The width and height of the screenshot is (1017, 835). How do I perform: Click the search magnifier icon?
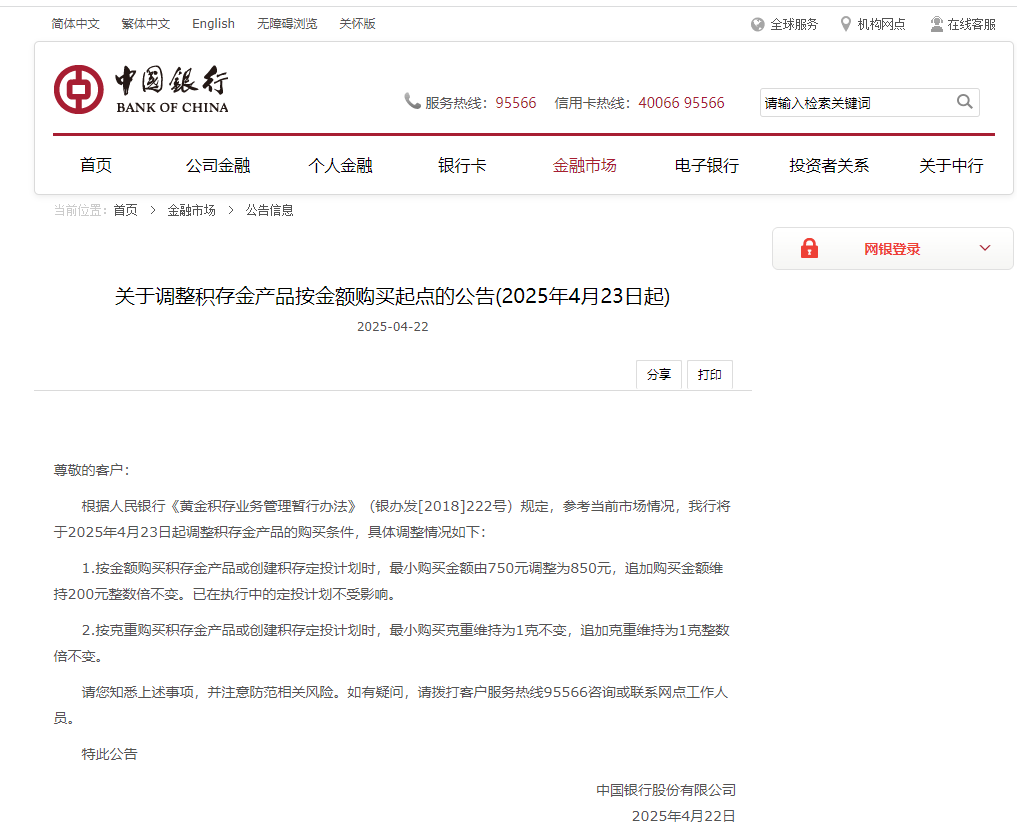click(x=964, y=102)
